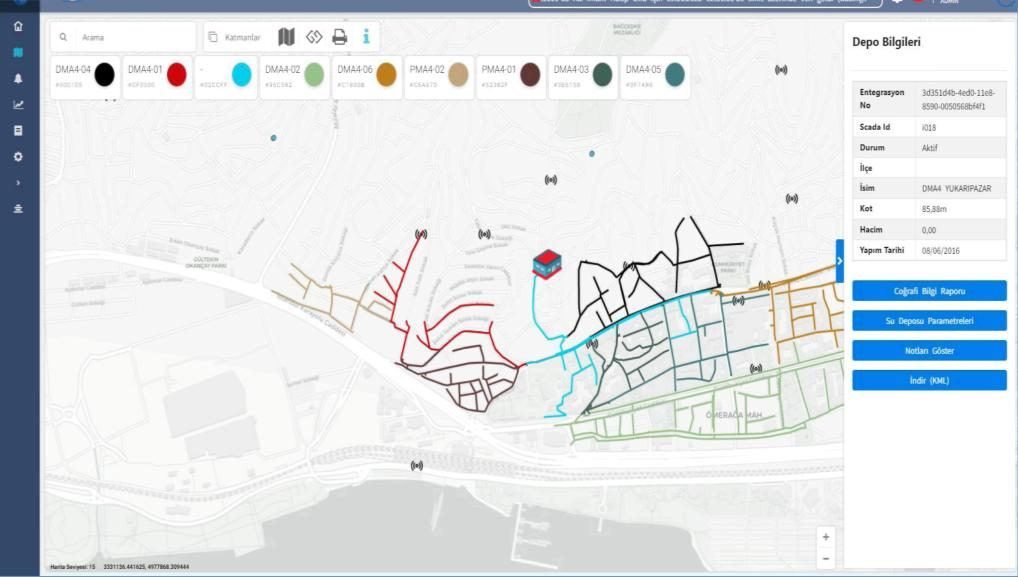
Task: Click the water depot building icon
Action: tap(547, 264)
